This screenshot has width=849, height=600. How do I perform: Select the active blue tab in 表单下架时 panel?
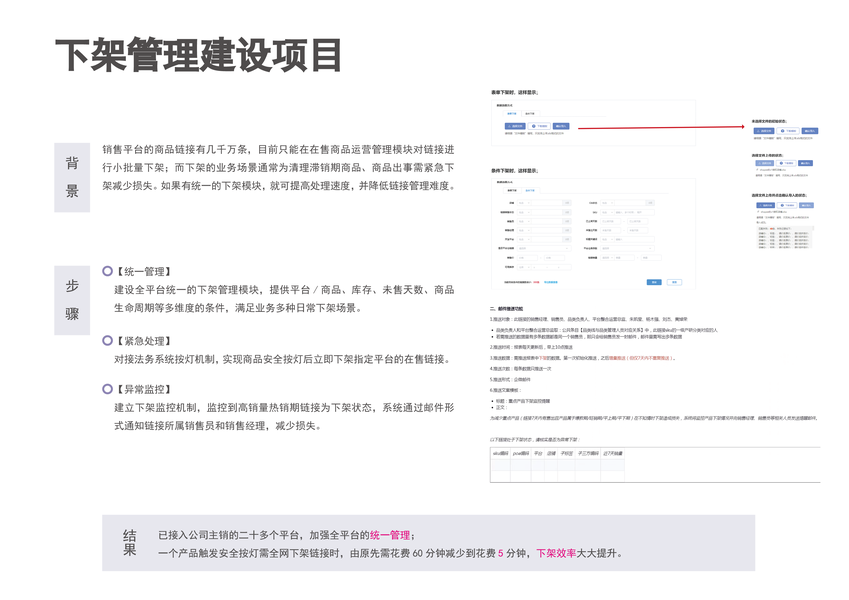click(512, 114)
